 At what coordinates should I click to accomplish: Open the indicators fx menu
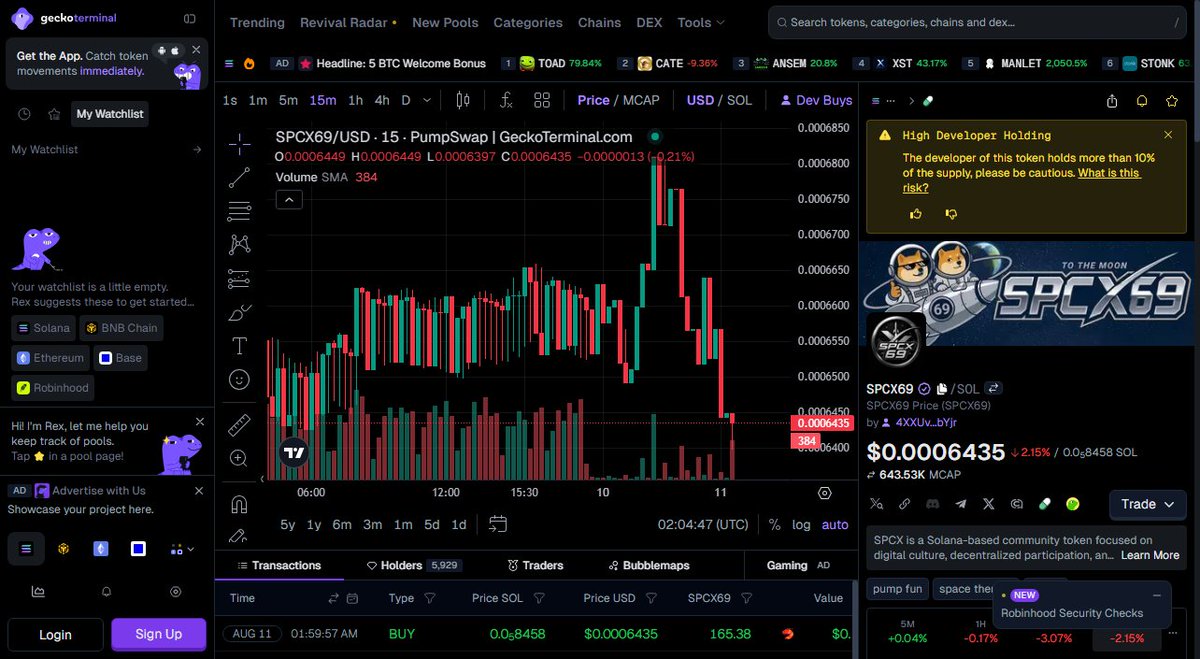pyautogui.click(x=506, y=100)
